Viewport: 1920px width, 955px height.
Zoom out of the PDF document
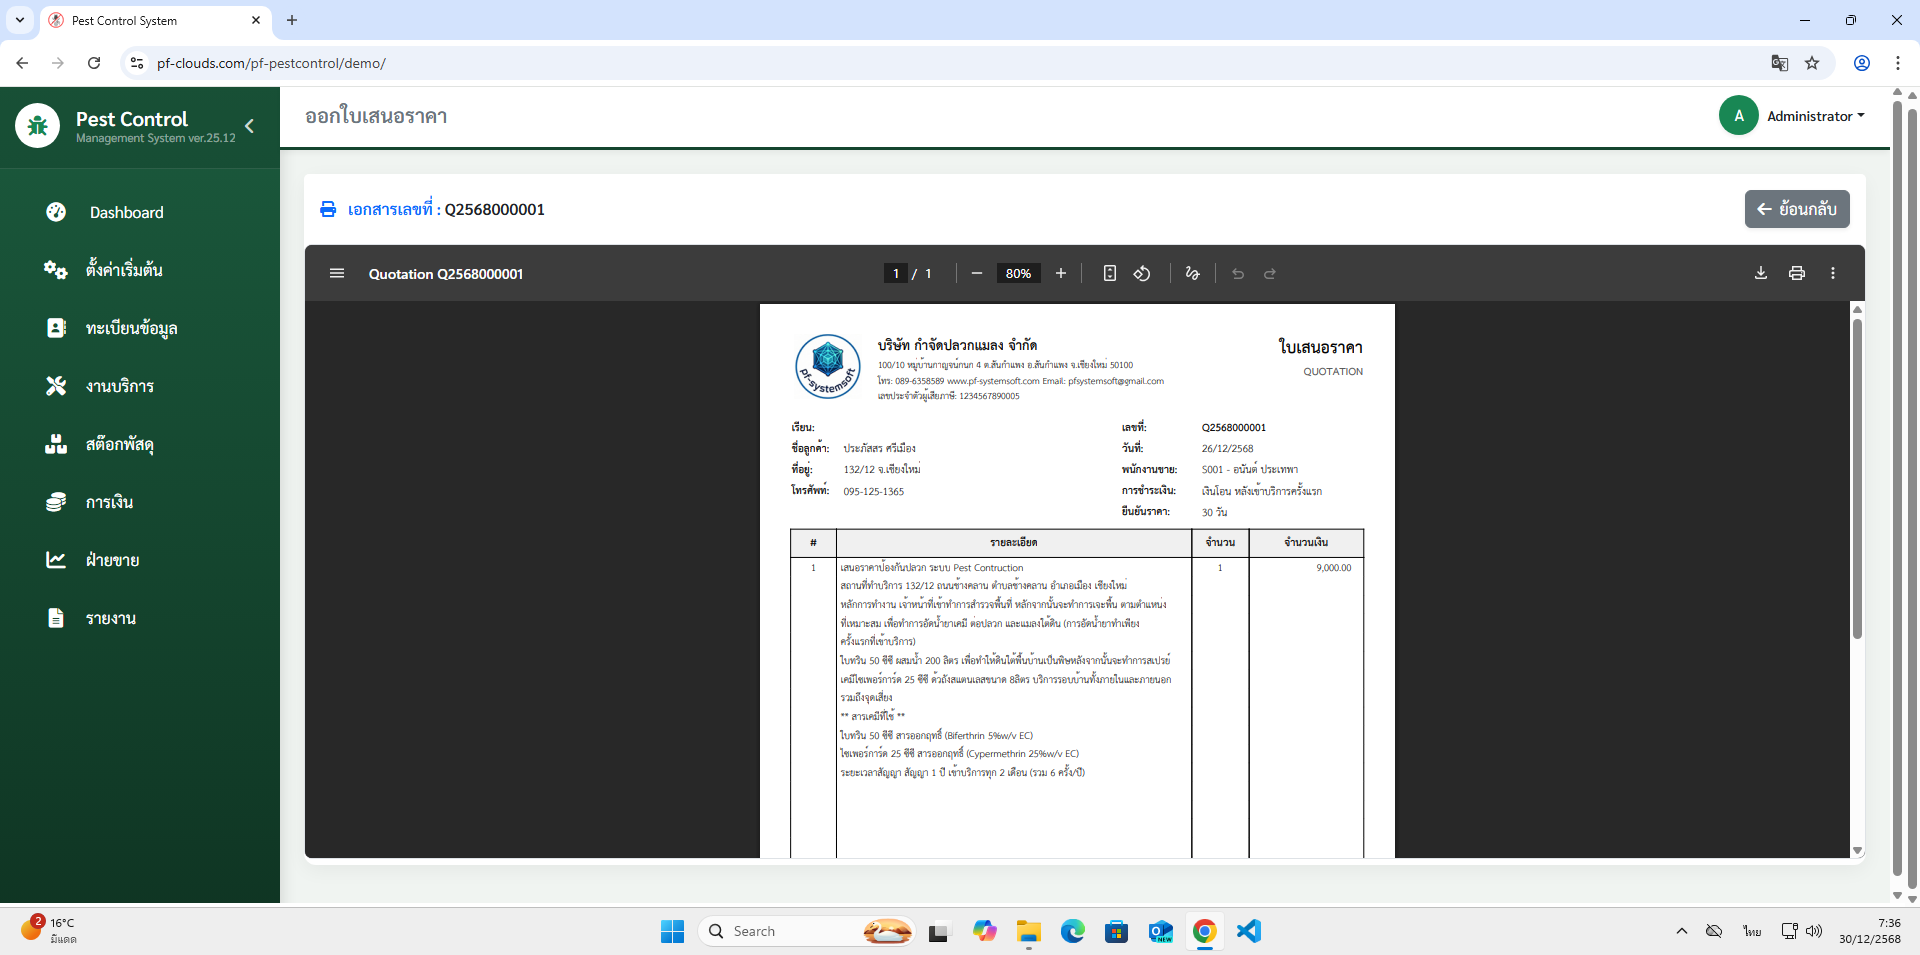[x=977, y=273]
